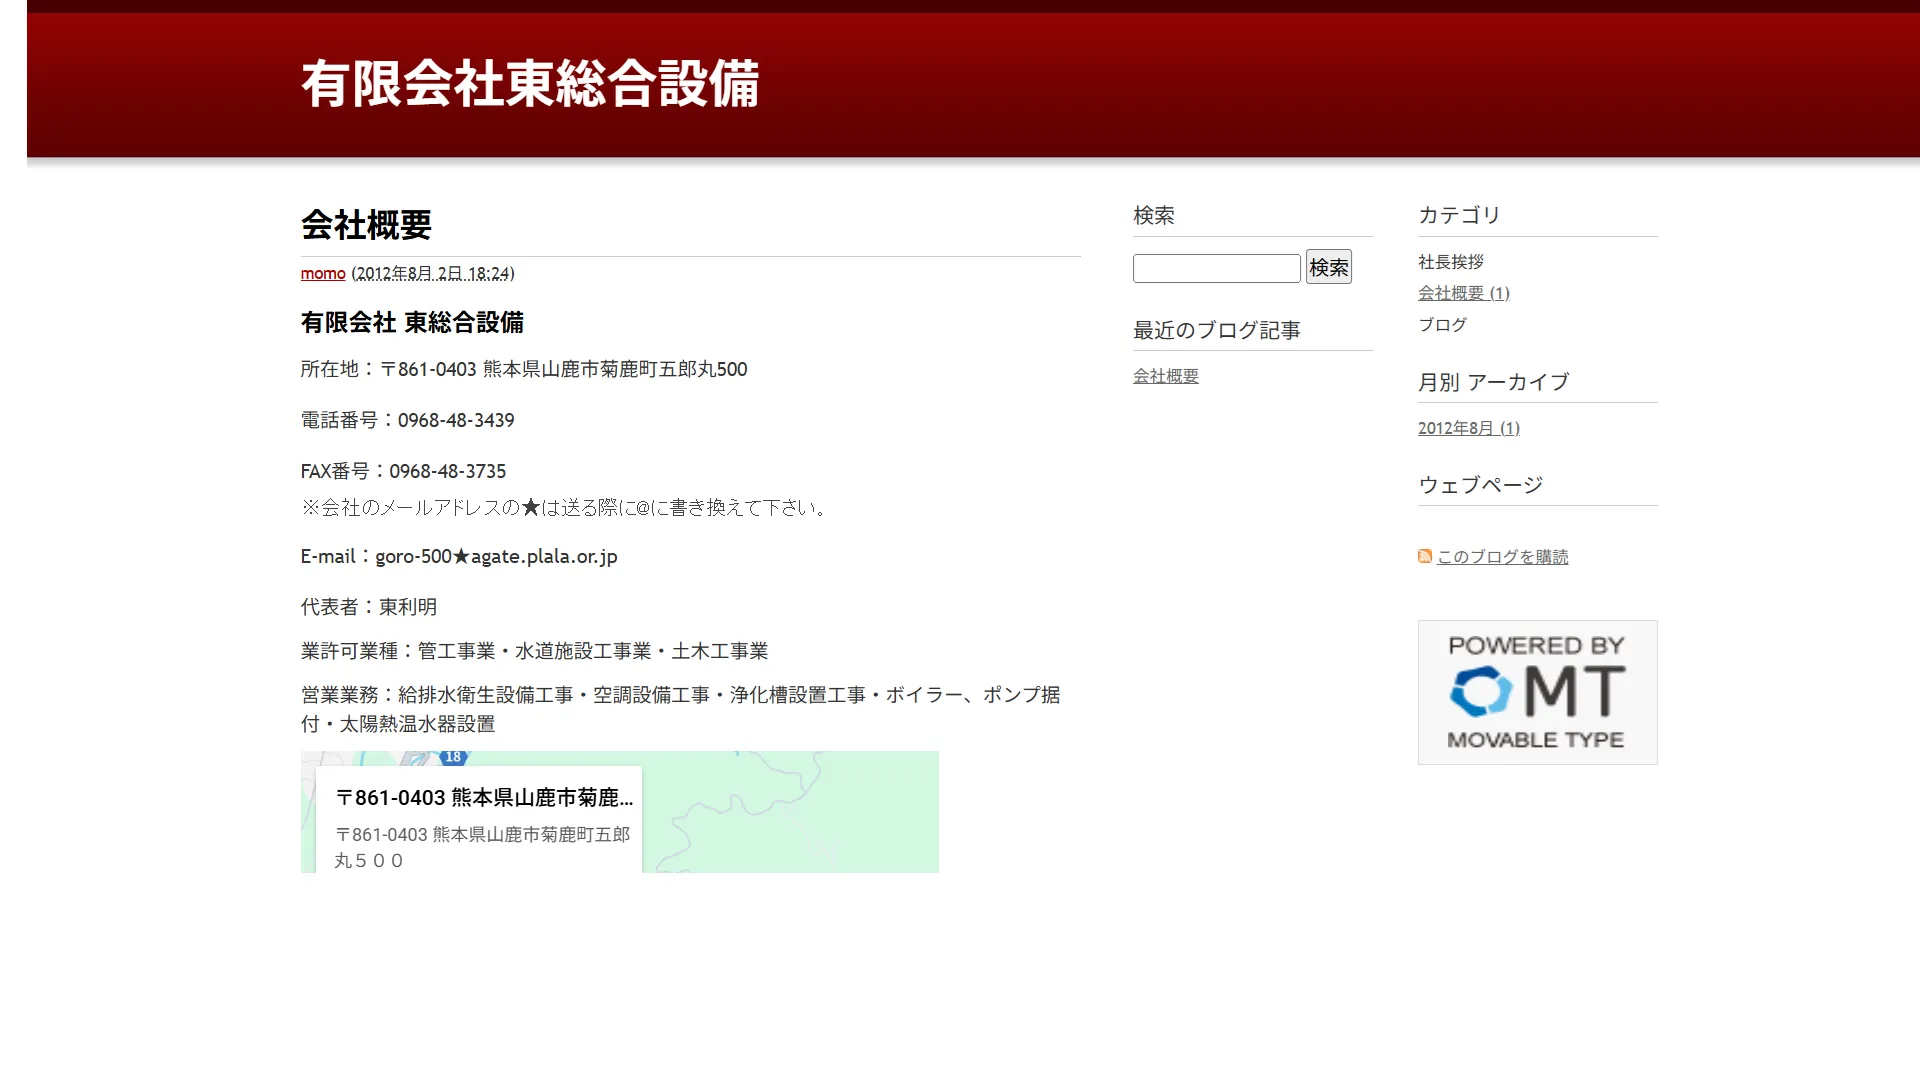Subscribe via このブログを購読 link

pos(1502,557)
